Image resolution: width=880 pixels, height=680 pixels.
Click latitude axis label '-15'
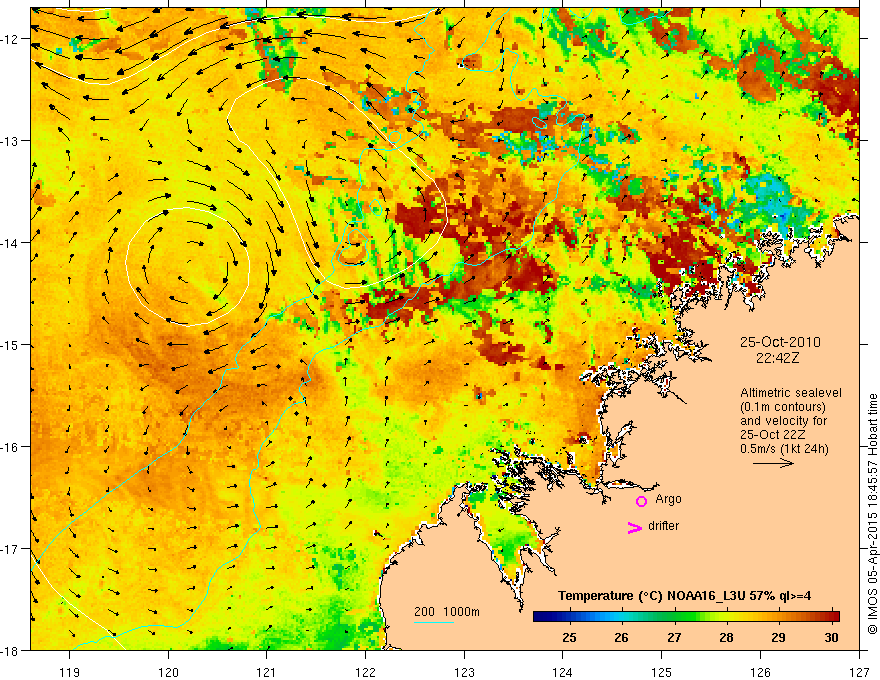pyautogui.click(x=10, y=345)
